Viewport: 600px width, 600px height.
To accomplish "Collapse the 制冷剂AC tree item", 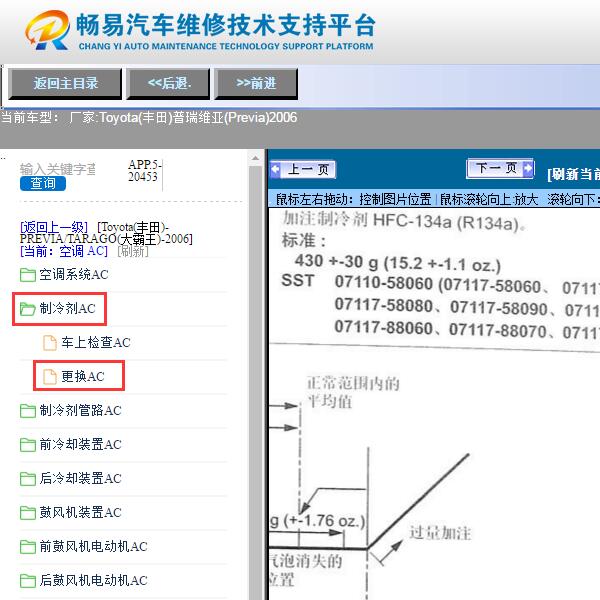I will coord(67,308).
